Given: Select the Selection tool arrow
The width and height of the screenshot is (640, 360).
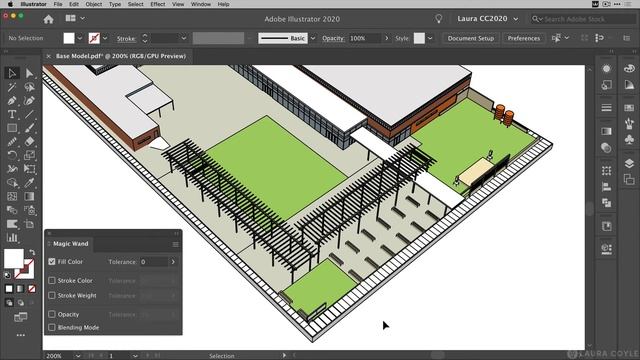Looking at the screenshot, I should [12, 73].
